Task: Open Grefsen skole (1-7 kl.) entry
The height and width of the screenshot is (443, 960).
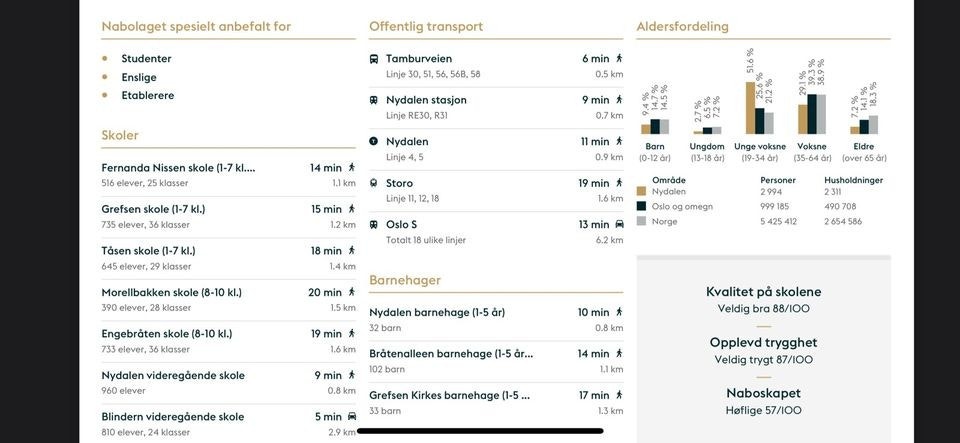Action: click(153, 209)
